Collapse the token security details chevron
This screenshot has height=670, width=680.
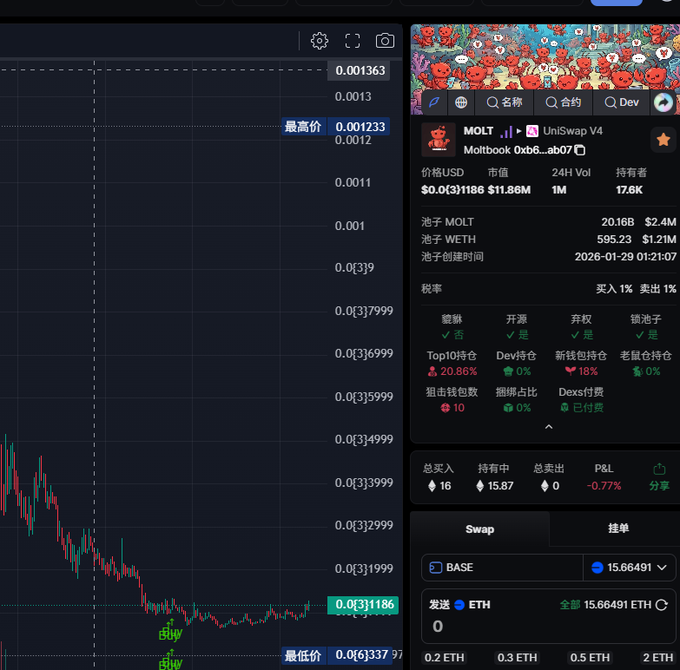[548, 427]
